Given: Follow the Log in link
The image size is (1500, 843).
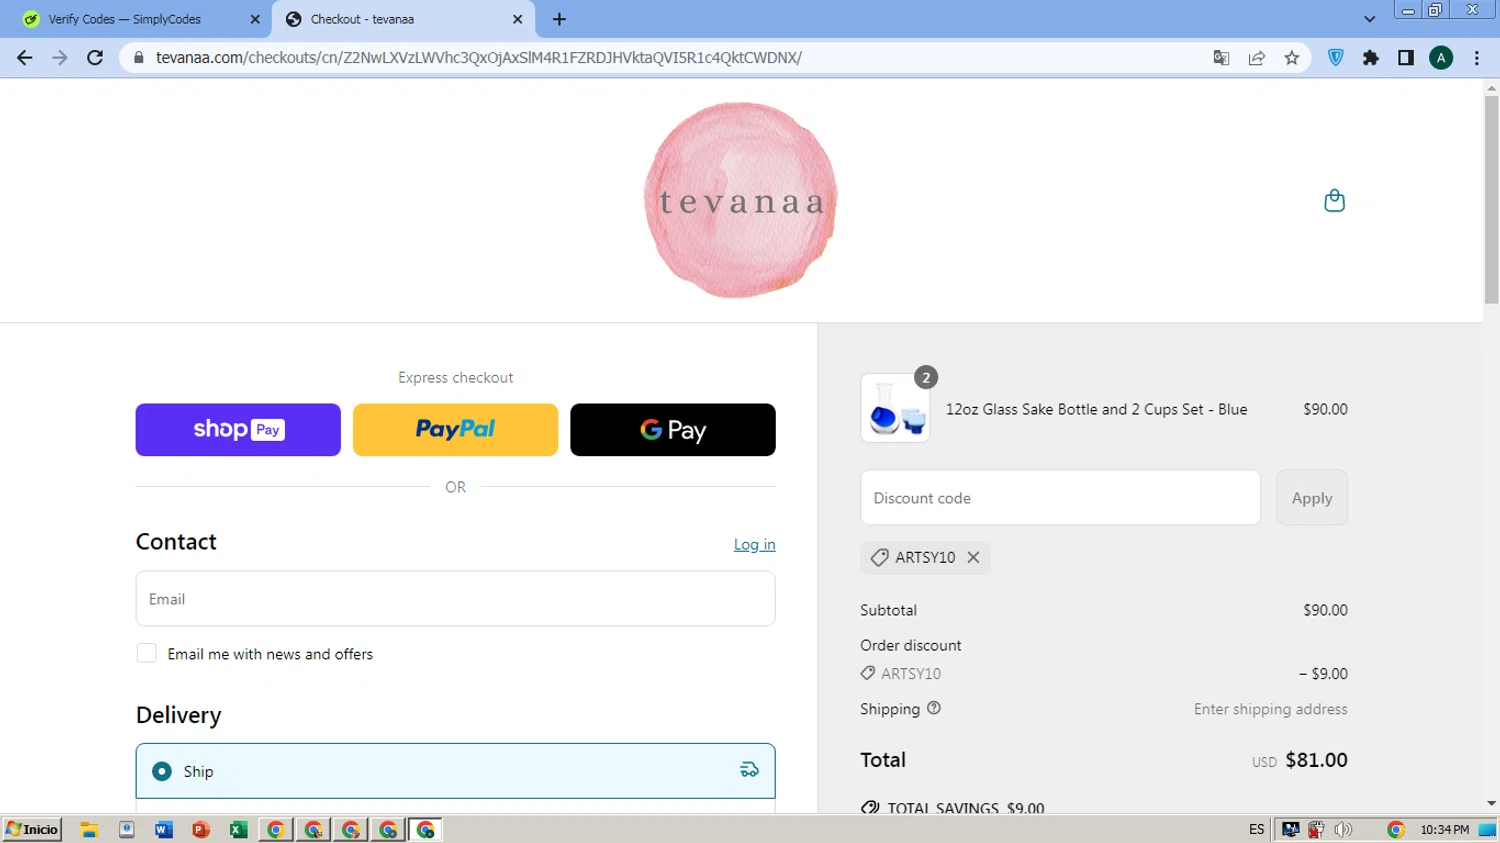Looking at the screenshot, I should pos(755,545).
